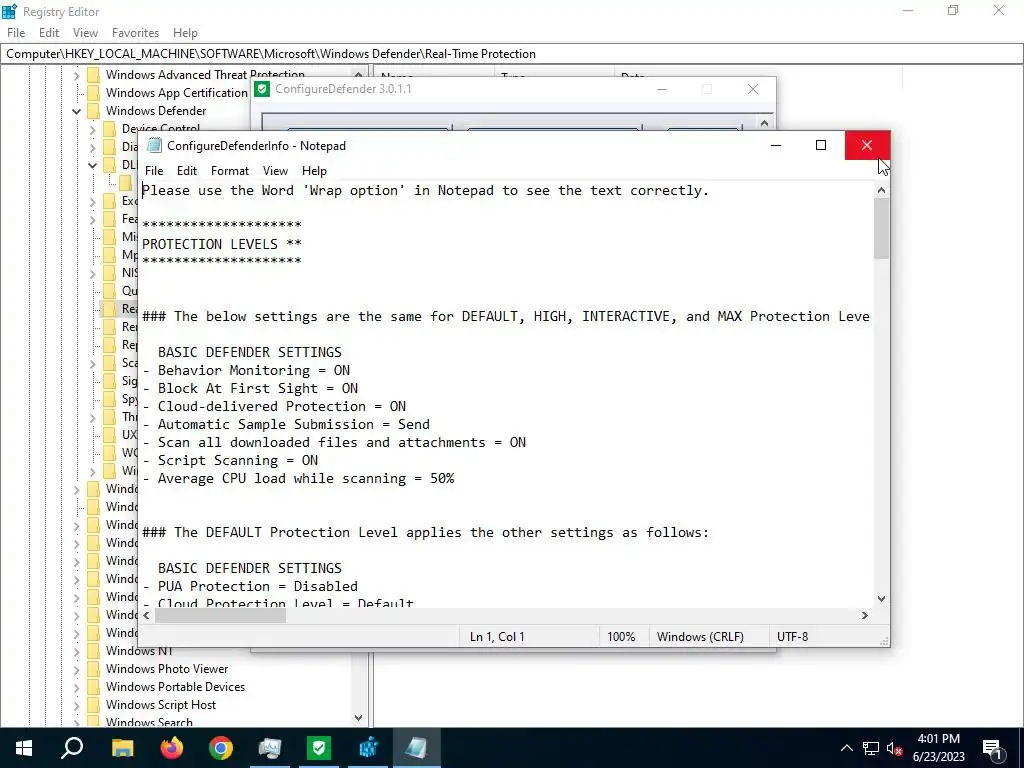This screenshot has width=1024, height=768.
Task: Click the 'Windows (CRLF)' status bar entry
Action: (700, 637)
